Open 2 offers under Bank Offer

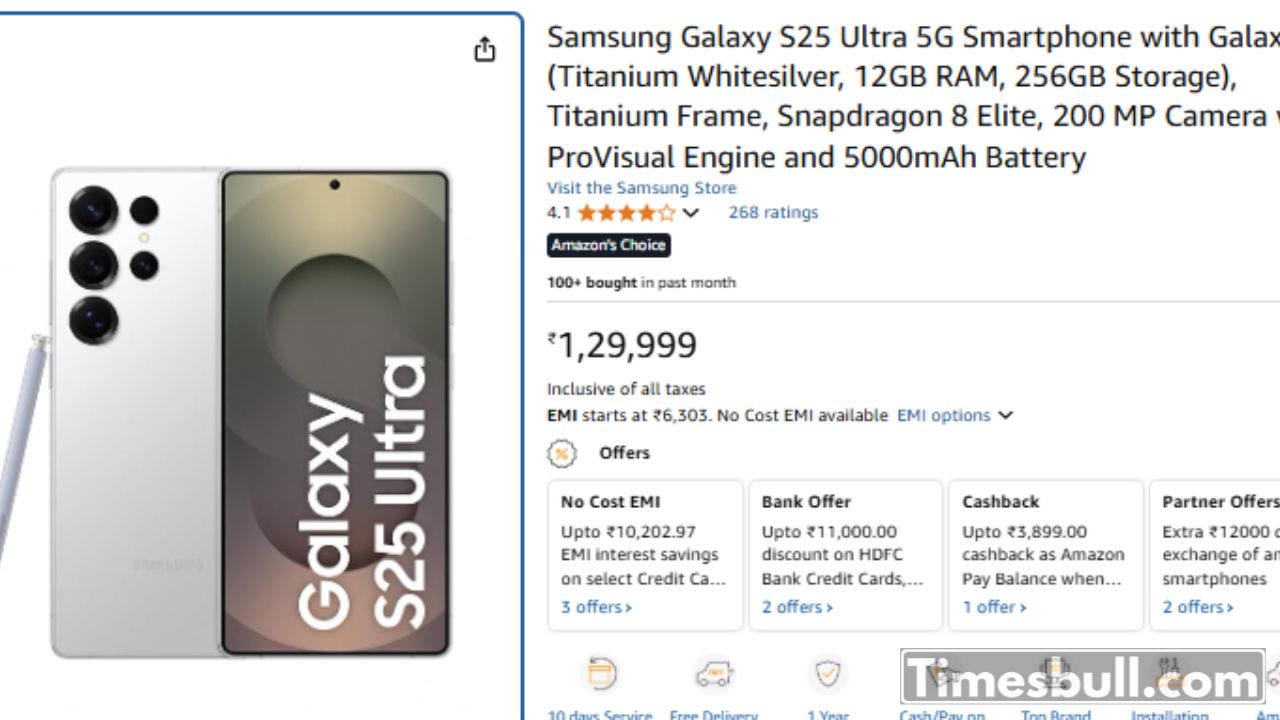797,607
